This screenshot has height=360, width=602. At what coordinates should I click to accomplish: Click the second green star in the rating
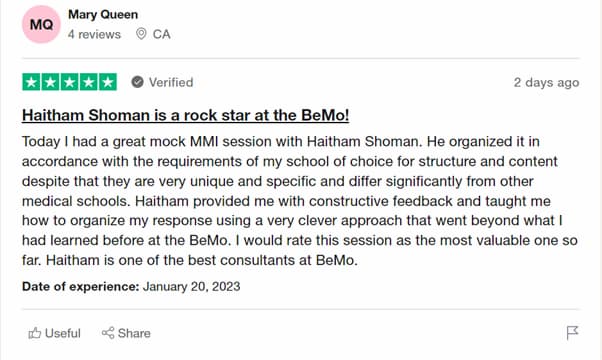(50, 82)
